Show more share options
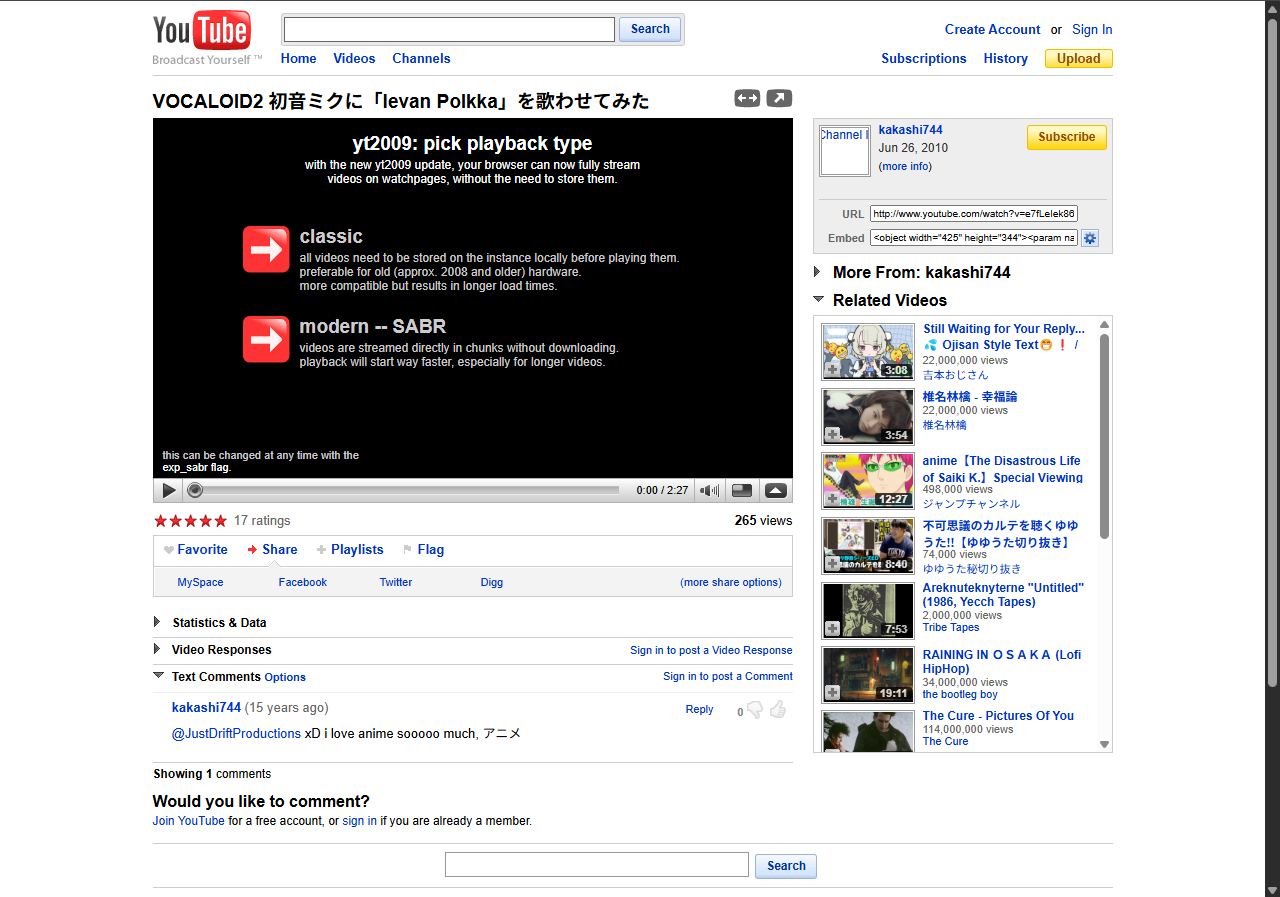The image size is (1280, 897). [x=731, y=582]
